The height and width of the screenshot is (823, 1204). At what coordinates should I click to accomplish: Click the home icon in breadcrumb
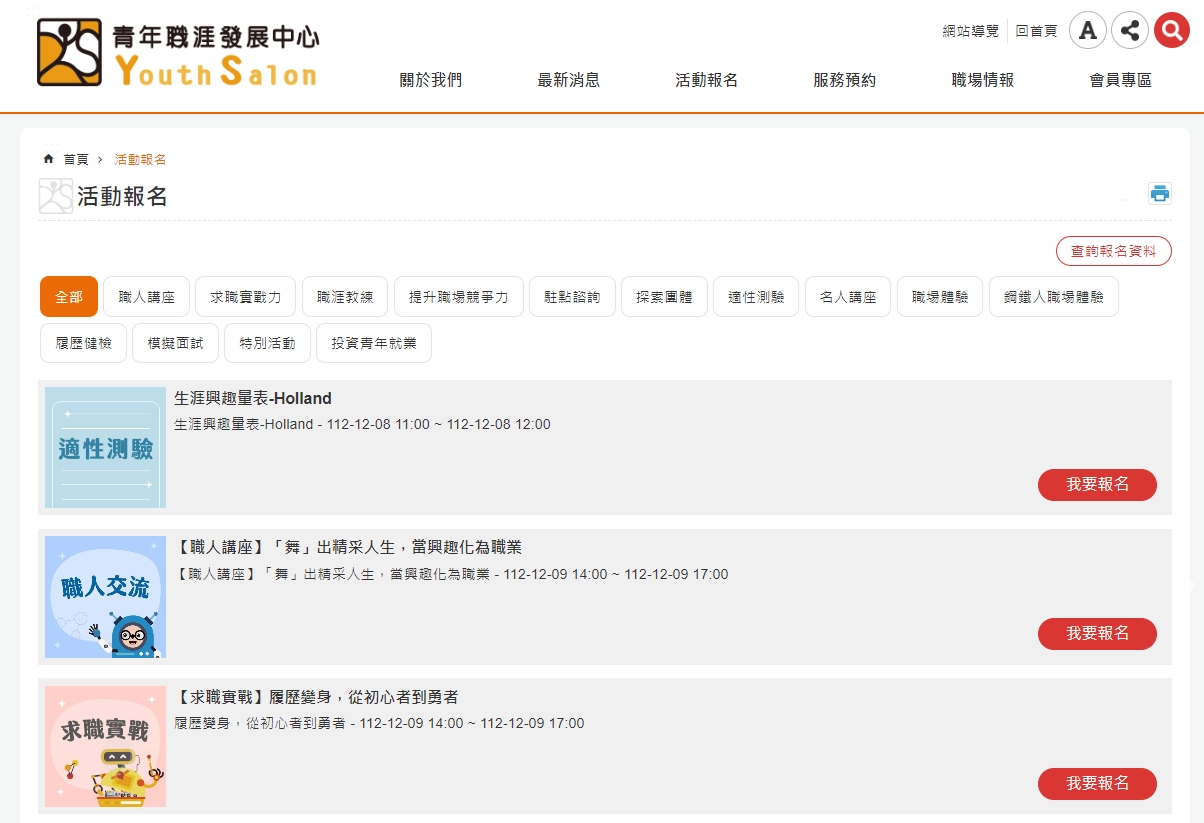[x=48, y=159]
